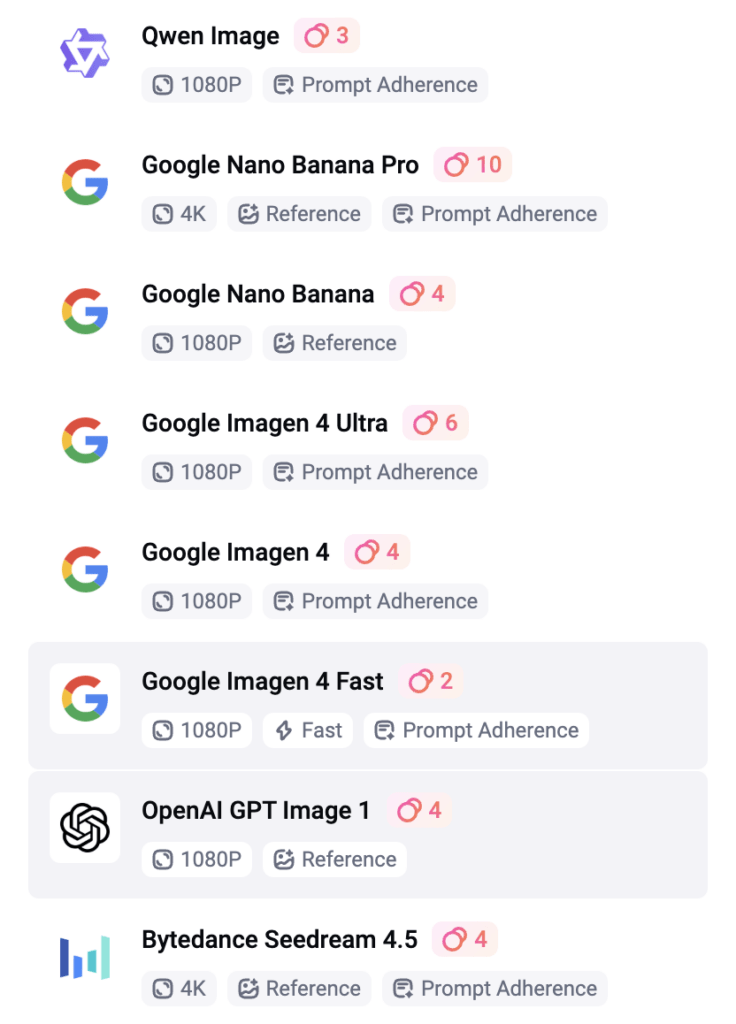Click Prompt Adherence tag under Qwen Image

click(376, 85)
